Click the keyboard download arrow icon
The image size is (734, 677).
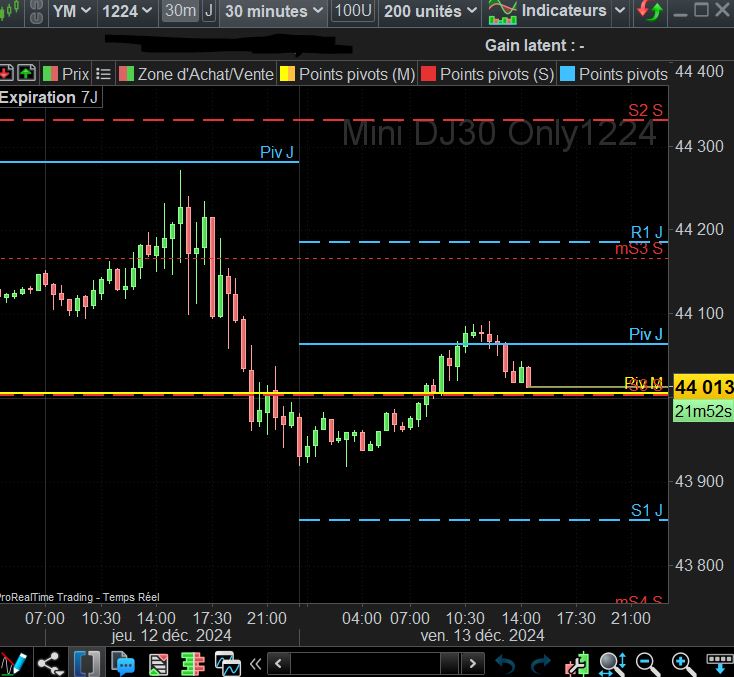click(720, 664)
